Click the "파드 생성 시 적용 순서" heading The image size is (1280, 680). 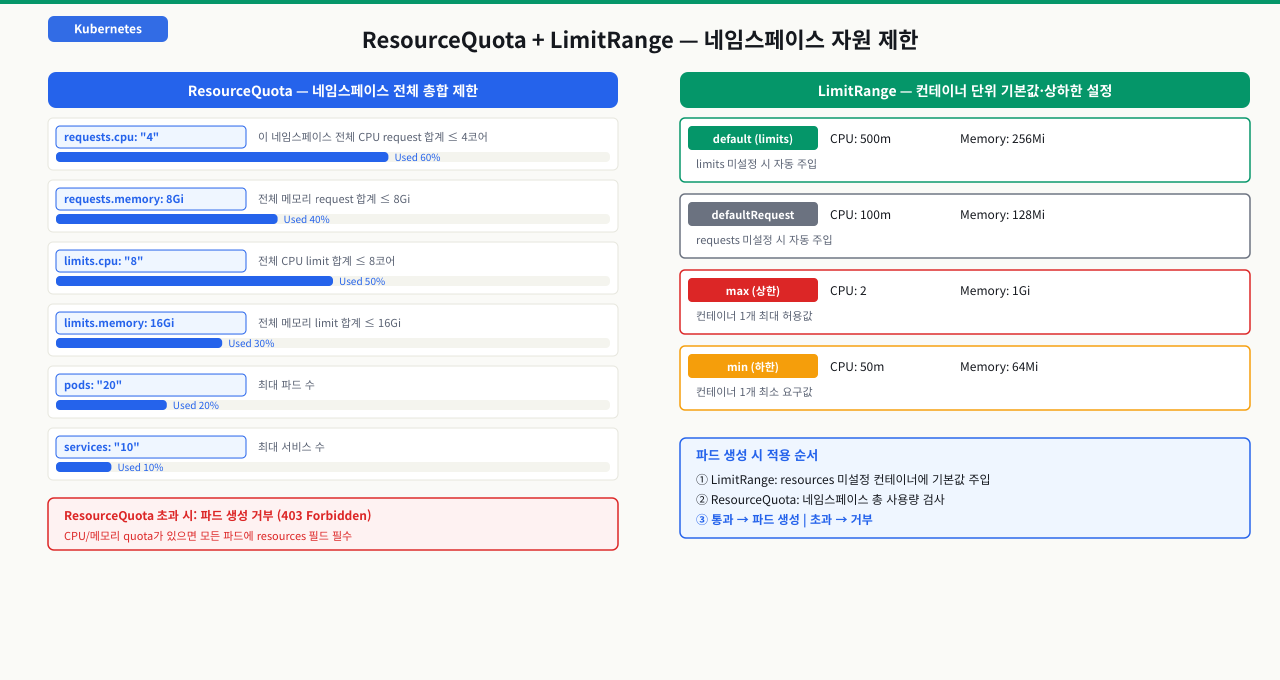pyautogui.click(x=757, y=455)
